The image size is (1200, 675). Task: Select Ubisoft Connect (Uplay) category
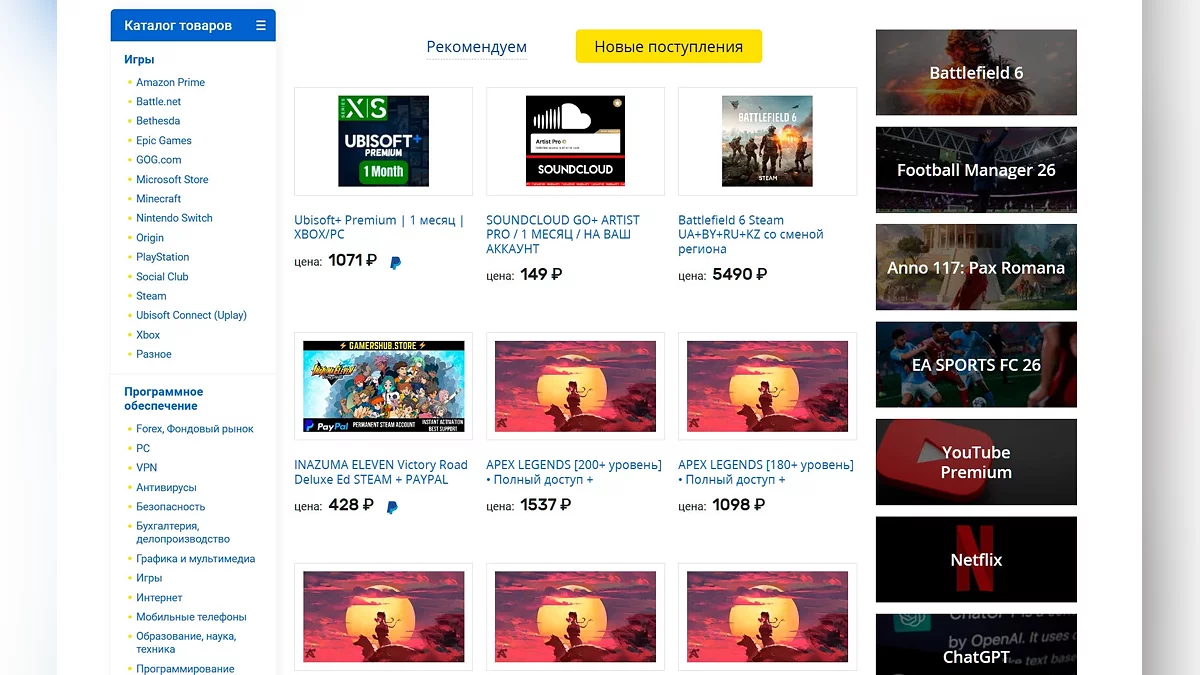pyautogui.click(x=191, y=315)
